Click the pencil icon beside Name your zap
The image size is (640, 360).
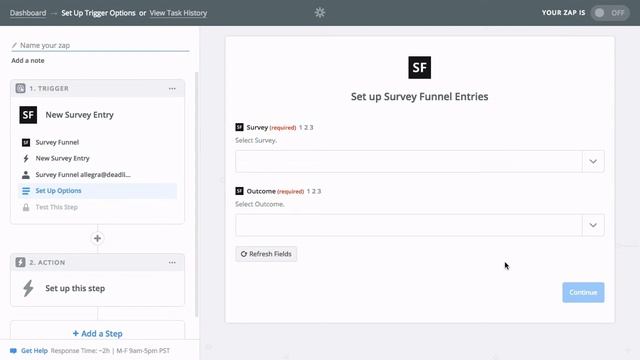tap(14, 45)
